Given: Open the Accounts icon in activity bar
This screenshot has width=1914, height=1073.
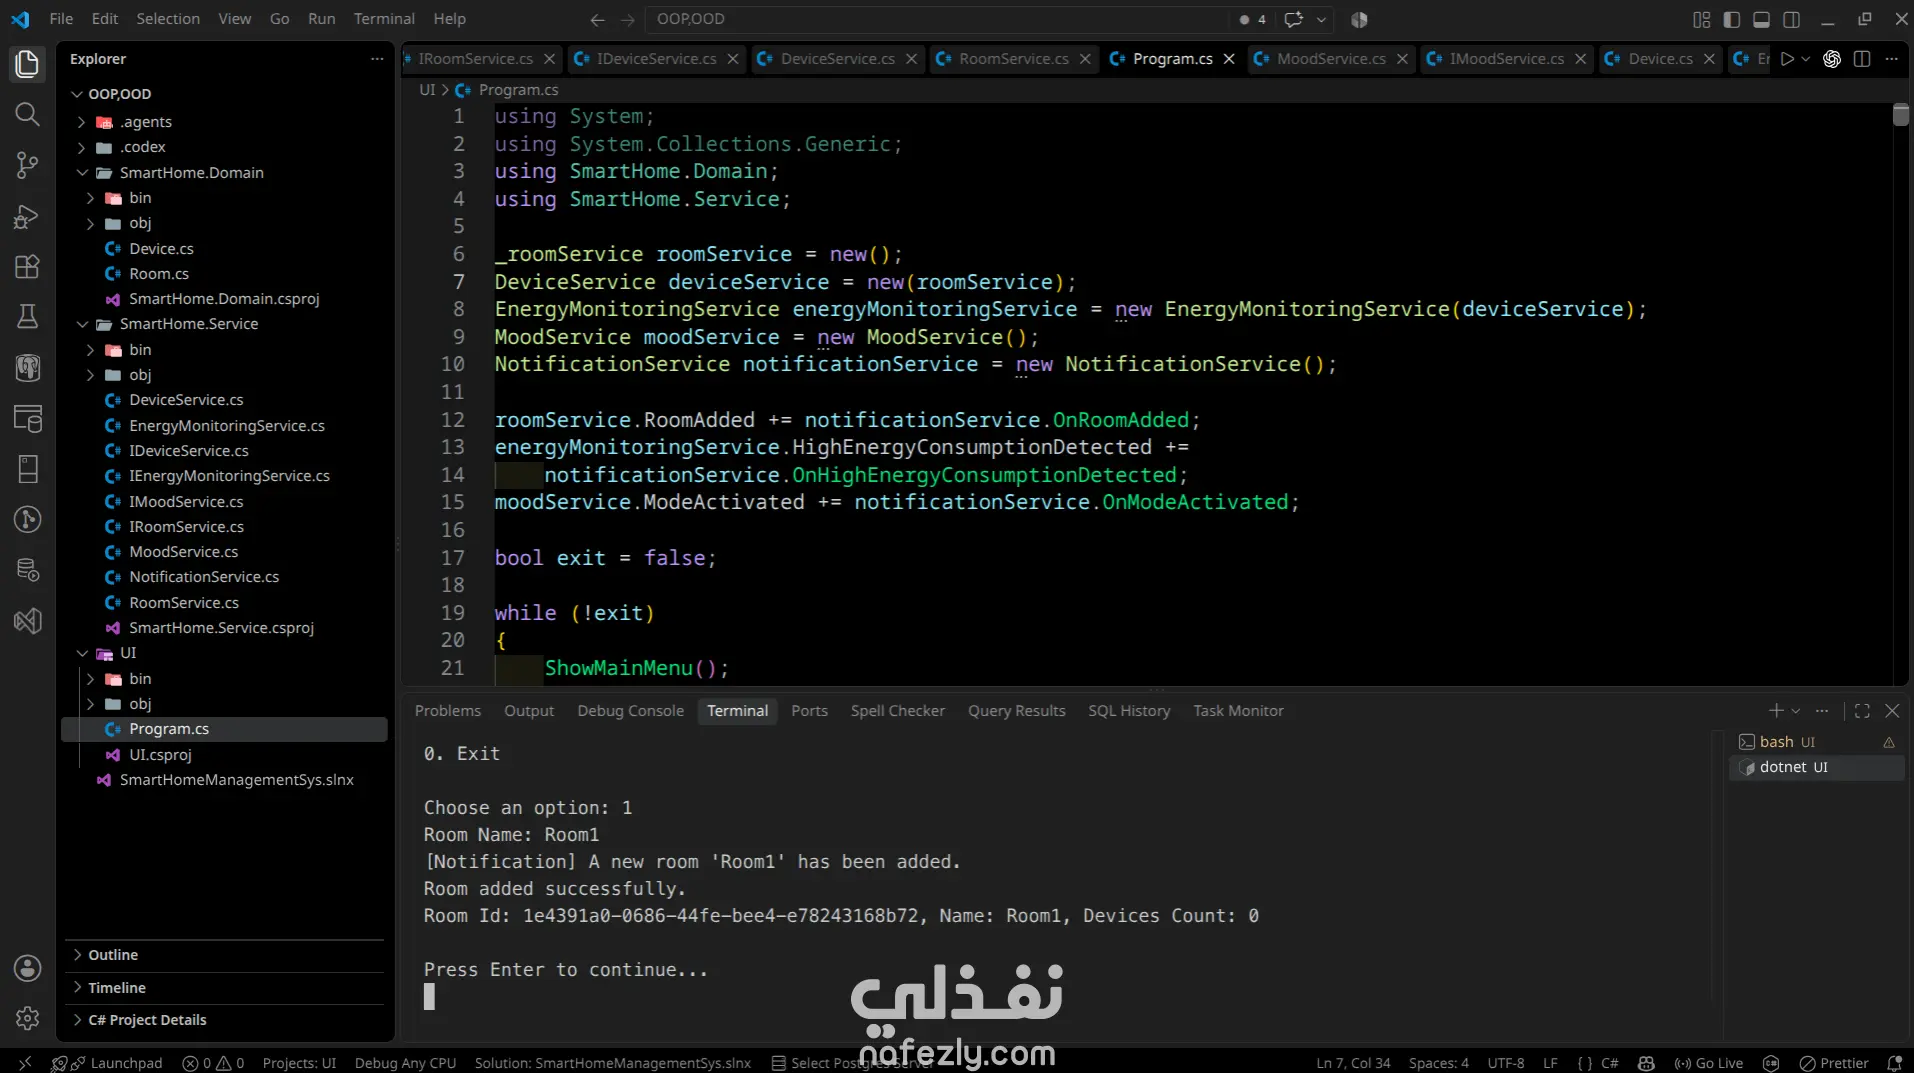Looking at the screenshot, I should [27, 968].
